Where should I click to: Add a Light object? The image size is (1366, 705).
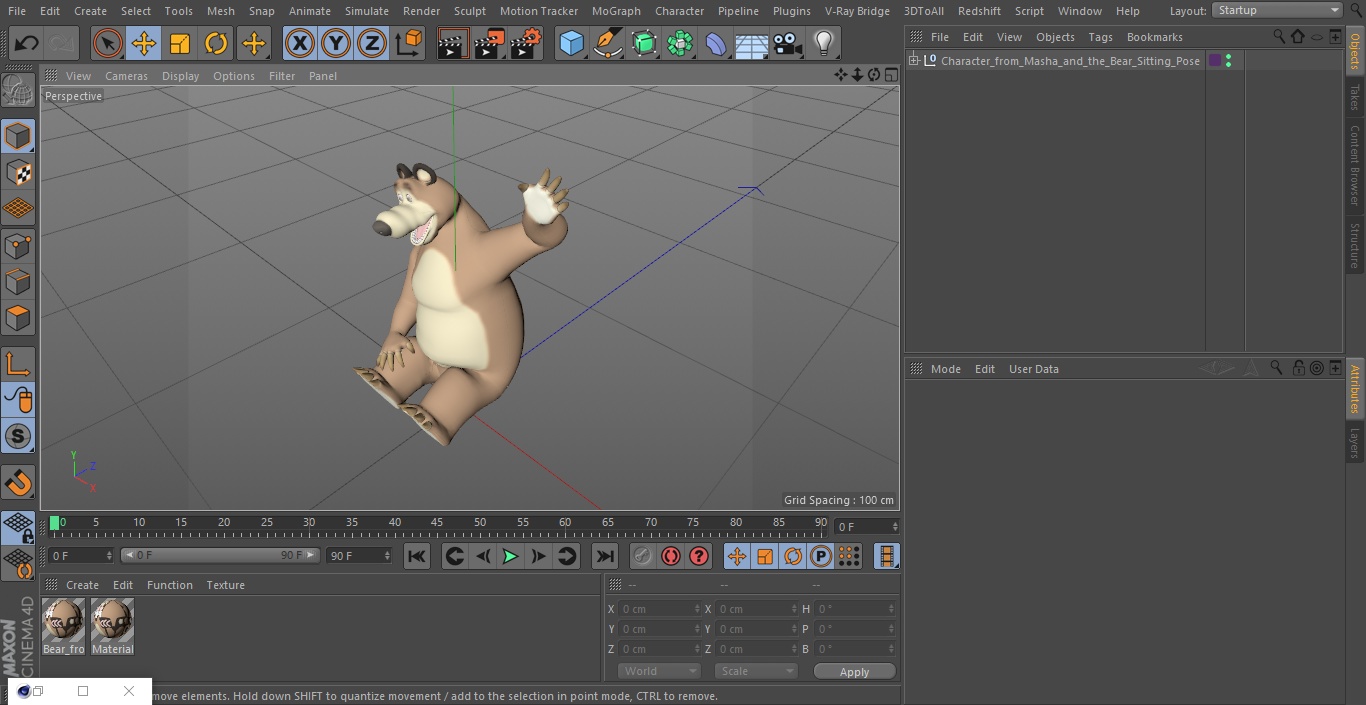click(x=823, y=43)
